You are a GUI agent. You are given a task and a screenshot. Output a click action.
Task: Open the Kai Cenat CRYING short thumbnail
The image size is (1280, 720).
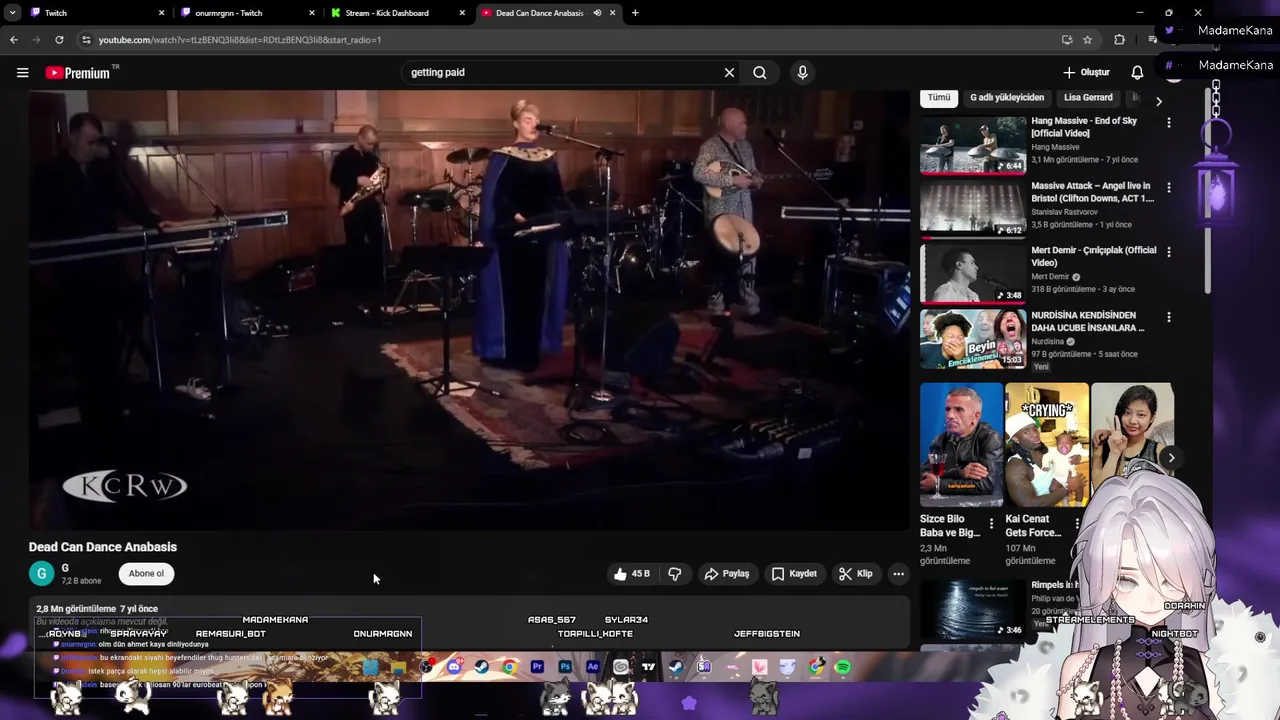pos(1046,445)
